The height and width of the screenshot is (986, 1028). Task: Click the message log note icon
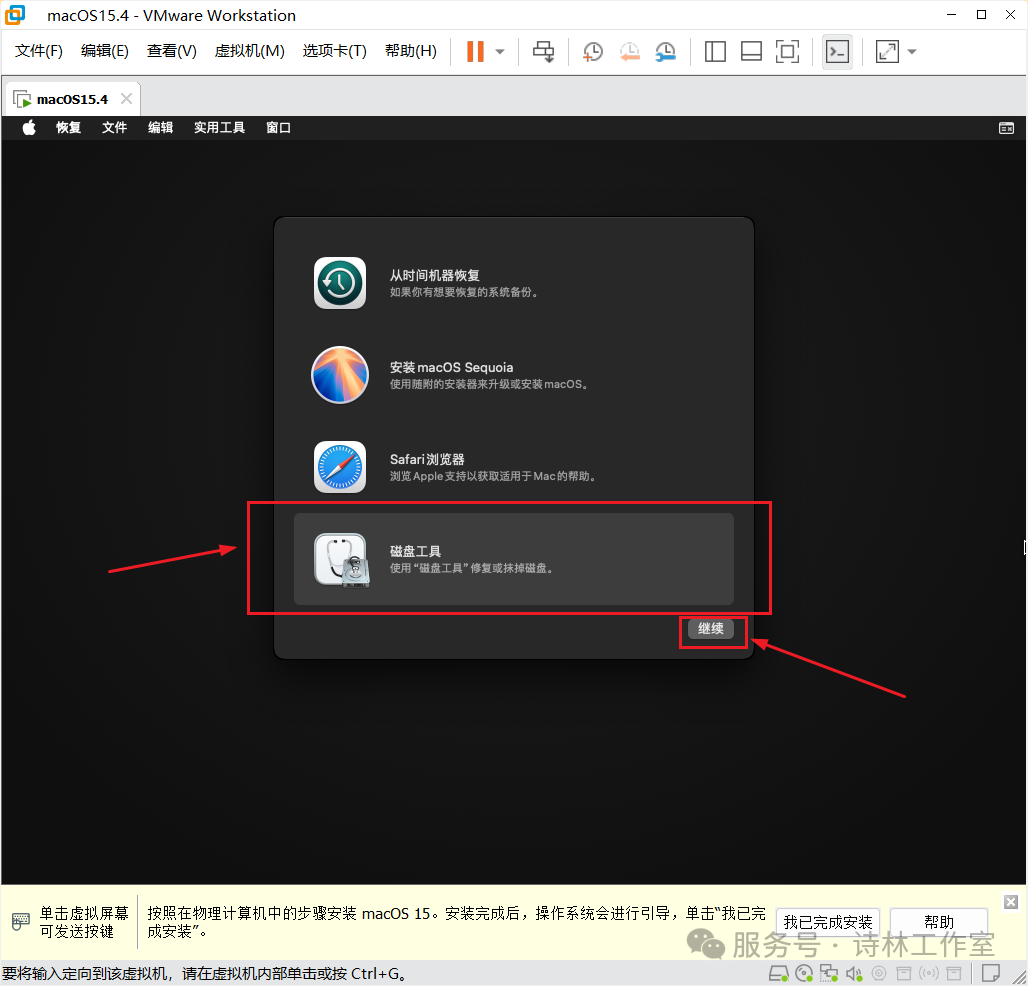pyautogui.click(x=991, y=974)
